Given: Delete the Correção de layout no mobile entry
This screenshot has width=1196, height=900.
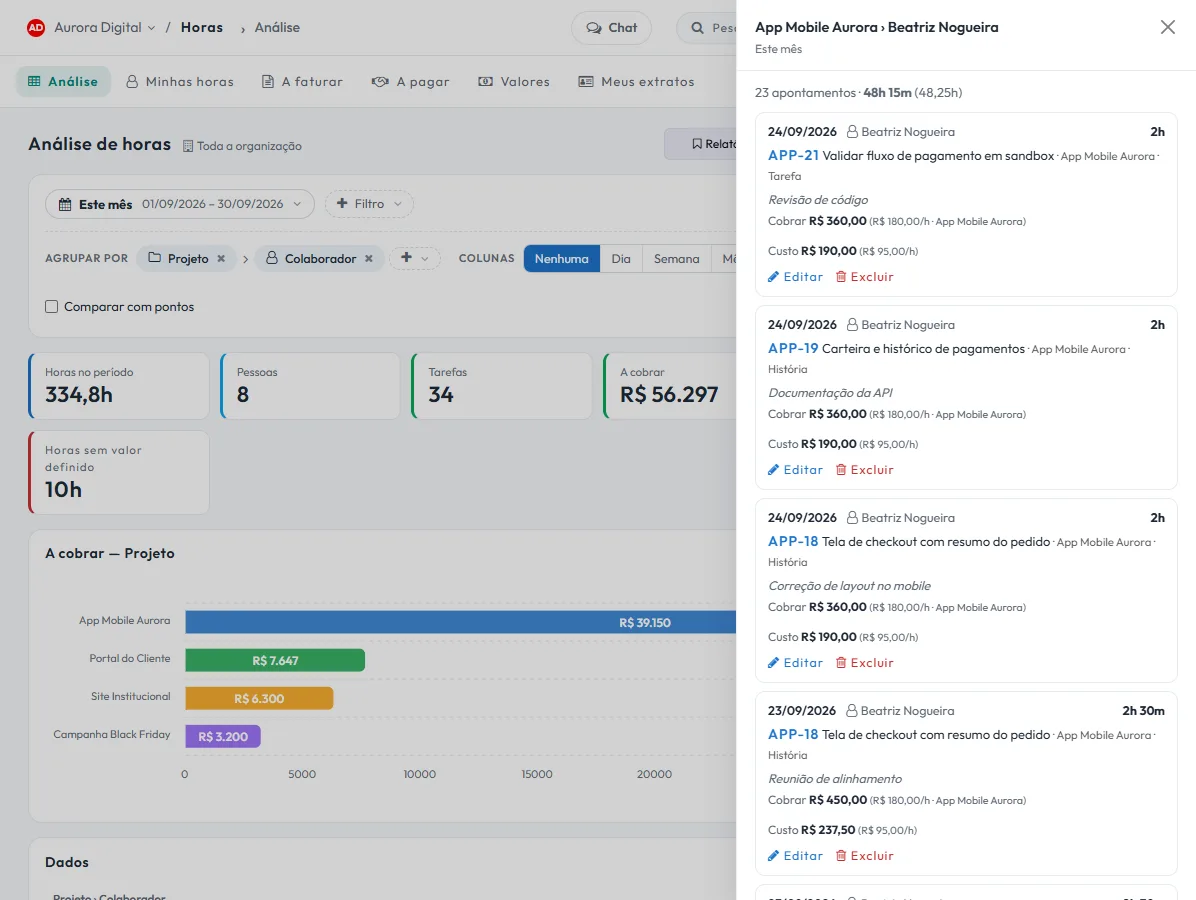Looking at the screenshot, I should click(x=864, y=663).
